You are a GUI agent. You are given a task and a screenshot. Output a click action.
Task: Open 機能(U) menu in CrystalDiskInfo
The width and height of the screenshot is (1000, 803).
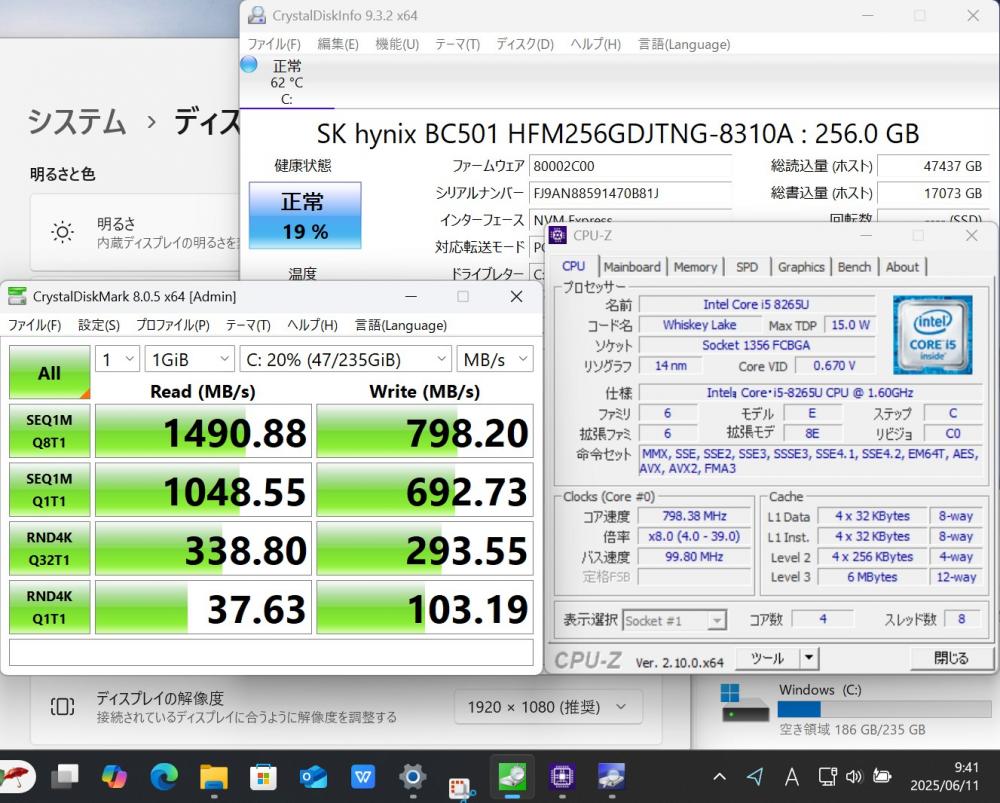(x=397, y=44)
